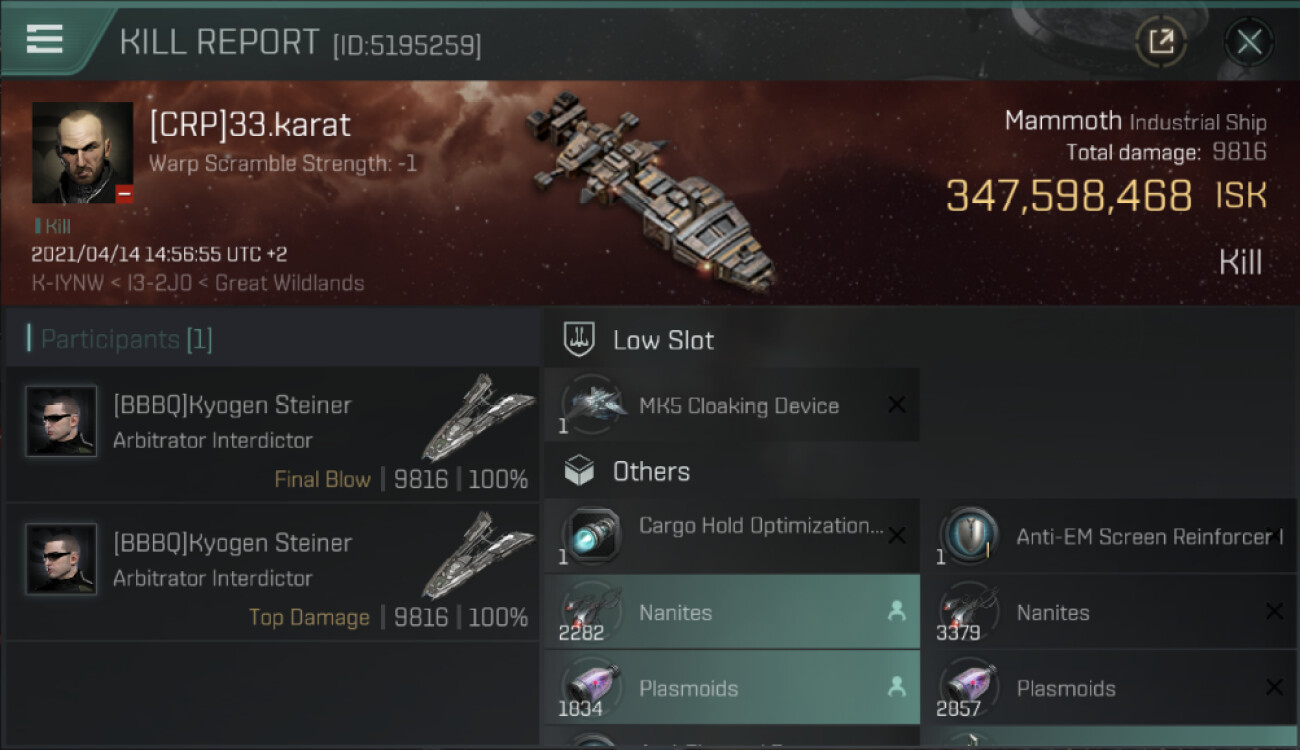Click the Nanites 3379 item icon
Viewport: 1300px width, 750px height.
970,612
